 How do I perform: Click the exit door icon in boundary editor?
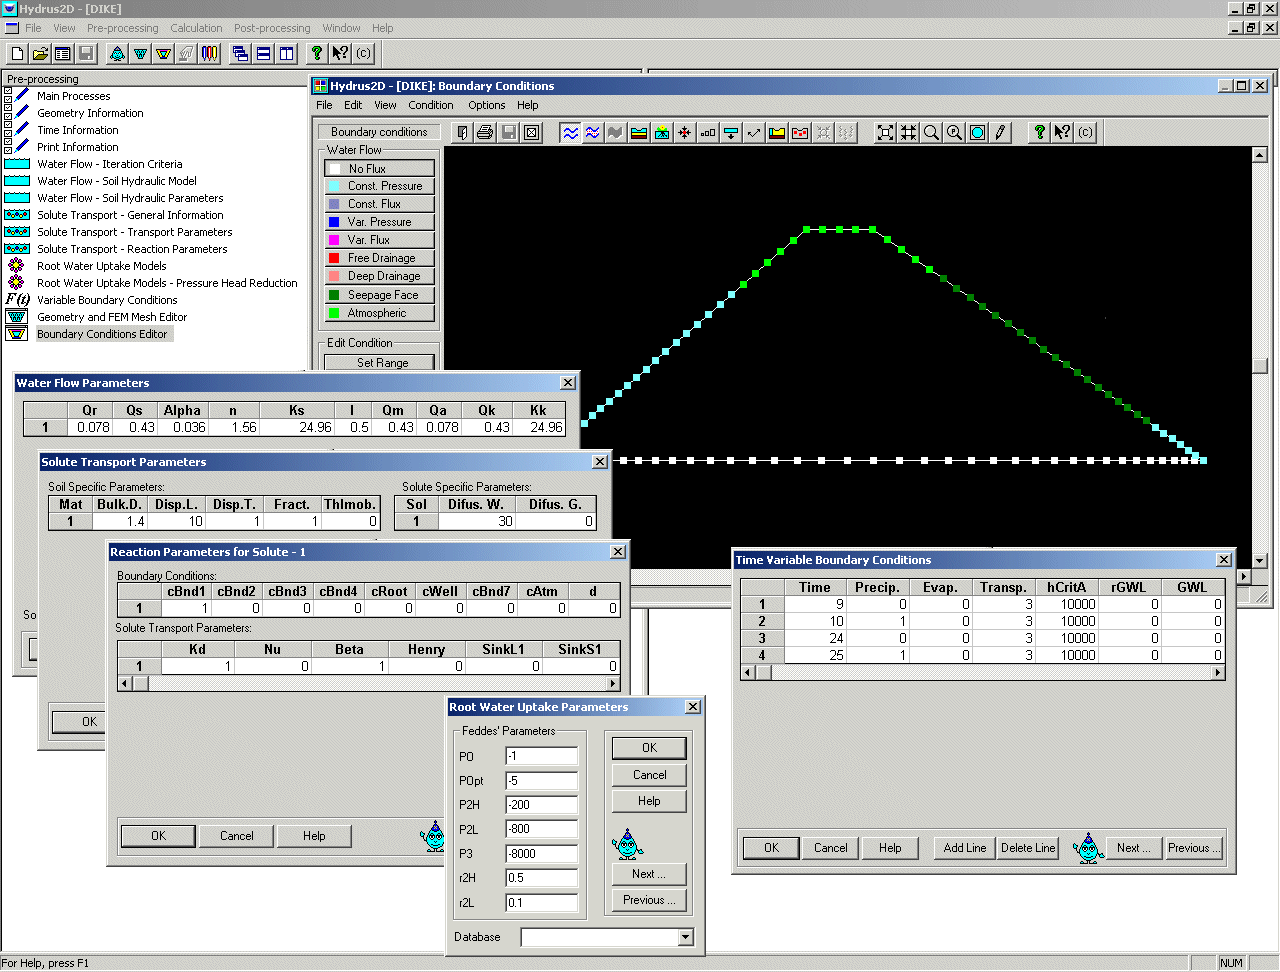point(462,132)
